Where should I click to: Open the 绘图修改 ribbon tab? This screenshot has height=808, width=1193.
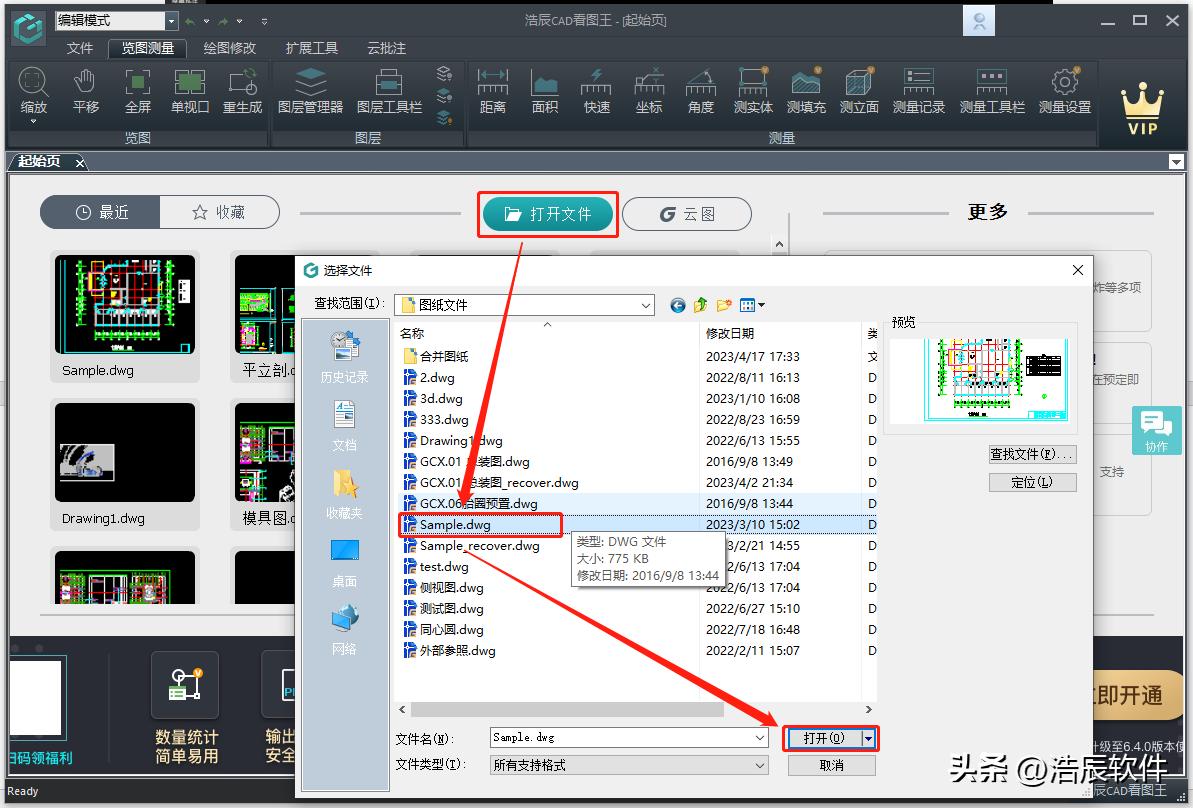[229, 48]
